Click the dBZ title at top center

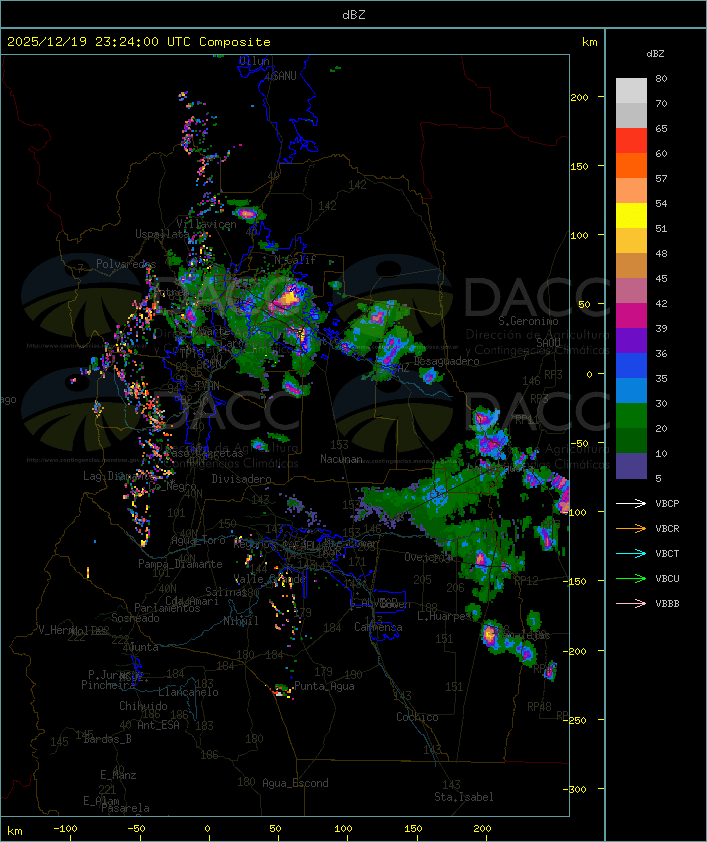(354, 14)
